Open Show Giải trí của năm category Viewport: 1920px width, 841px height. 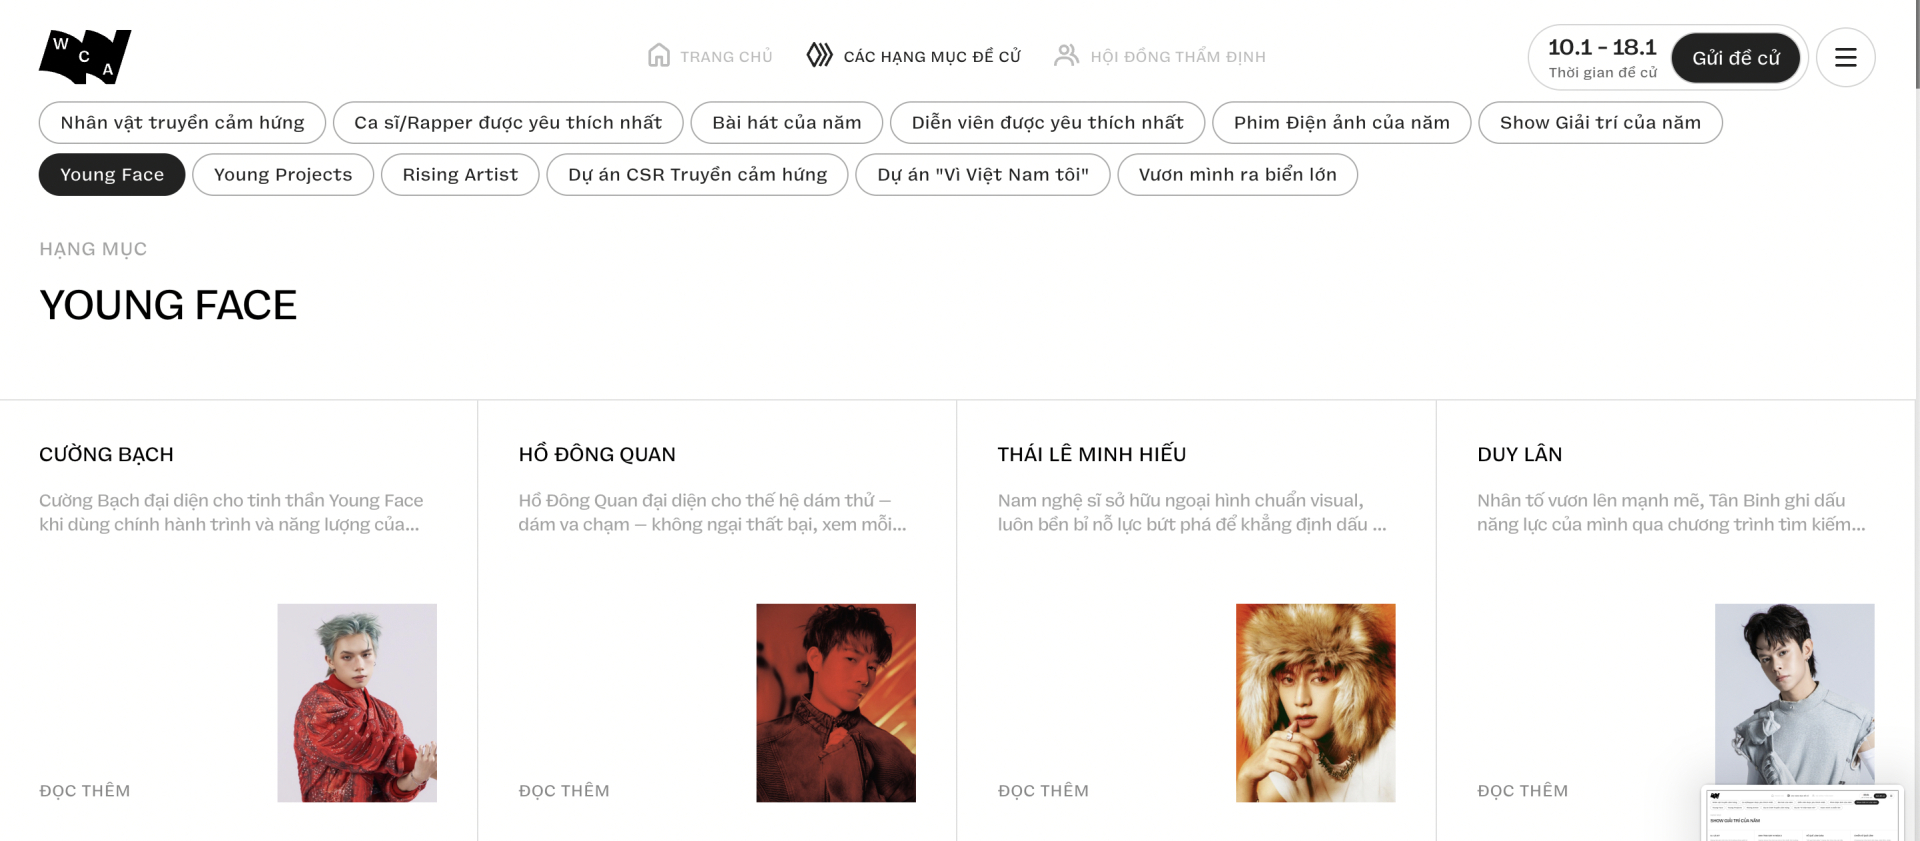click(1599, 123)
